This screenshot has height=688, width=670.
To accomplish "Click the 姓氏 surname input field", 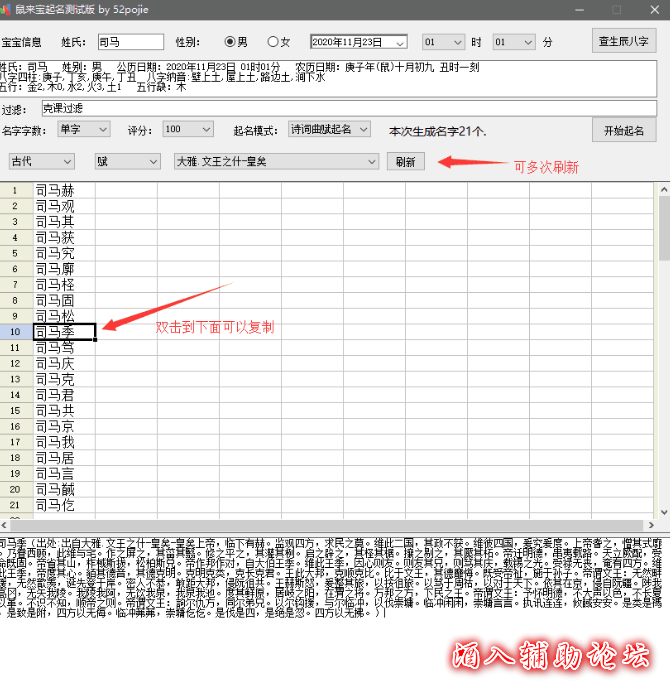I will click(131, 42).
